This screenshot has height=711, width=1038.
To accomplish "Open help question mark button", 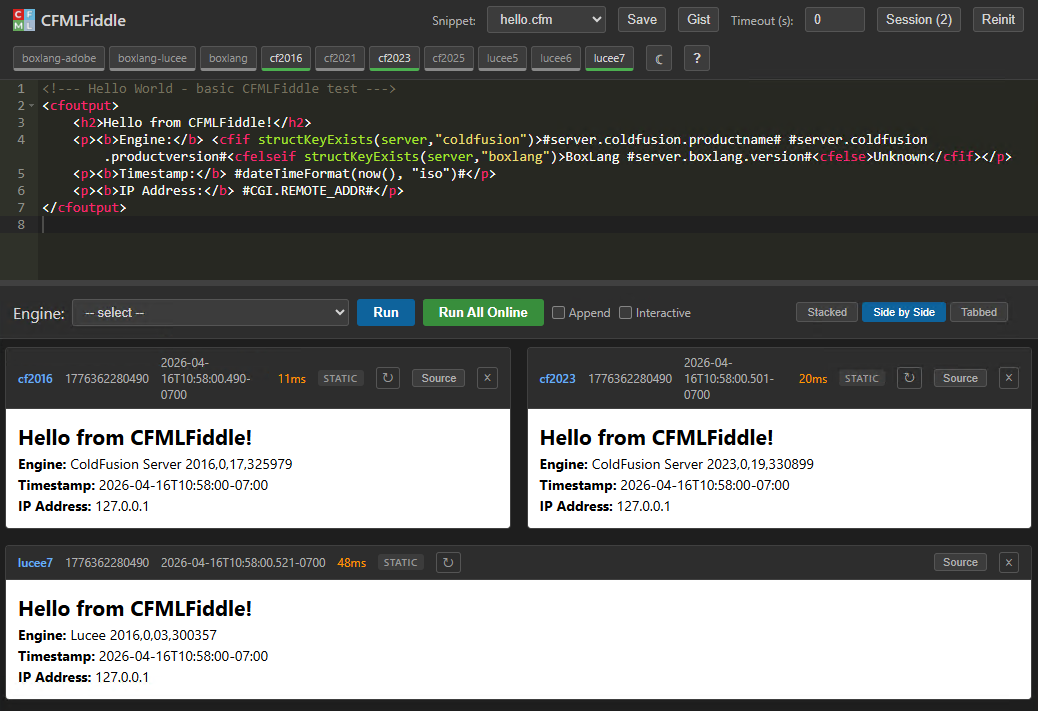I will pos(696,58).
